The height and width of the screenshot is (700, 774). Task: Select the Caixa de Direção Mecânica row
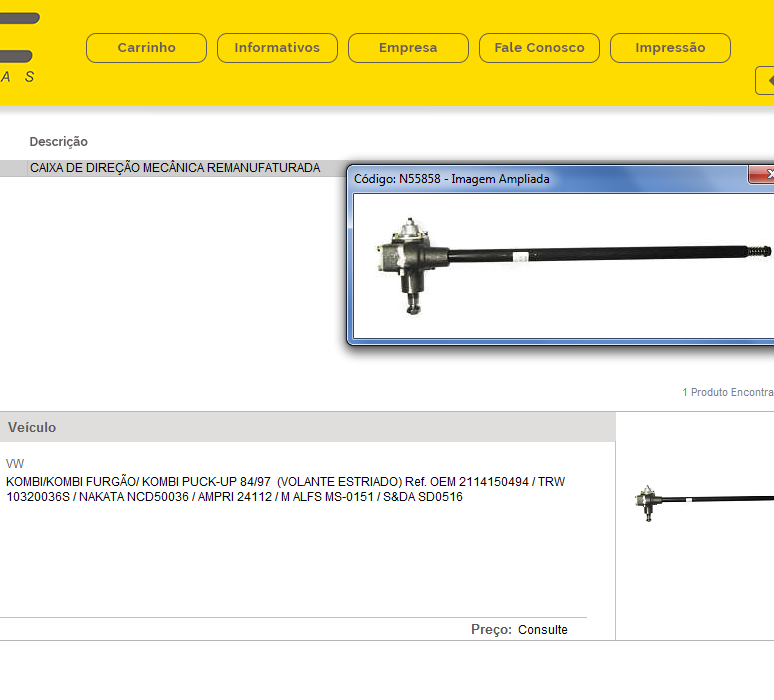[175, 168]
